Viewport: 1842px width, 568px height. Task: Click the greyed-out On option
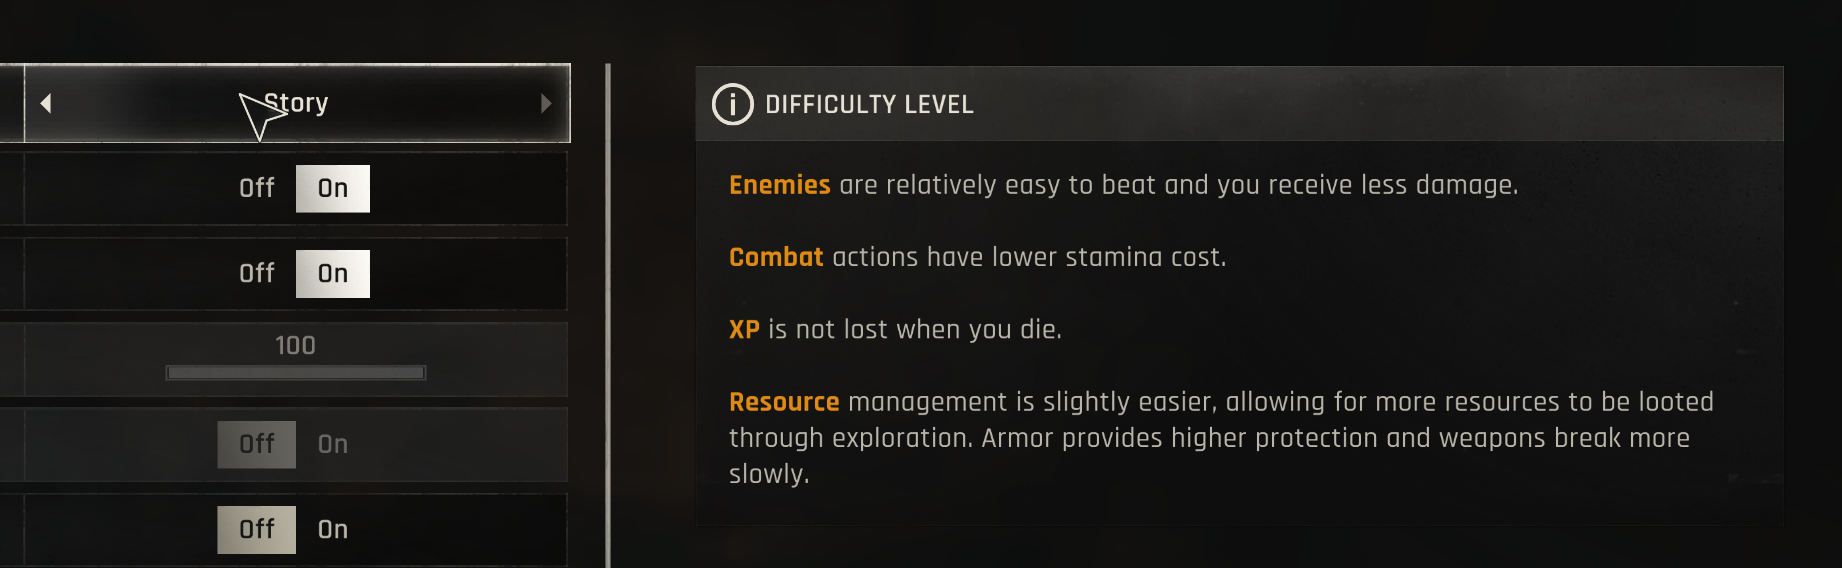tap(333, 444)
